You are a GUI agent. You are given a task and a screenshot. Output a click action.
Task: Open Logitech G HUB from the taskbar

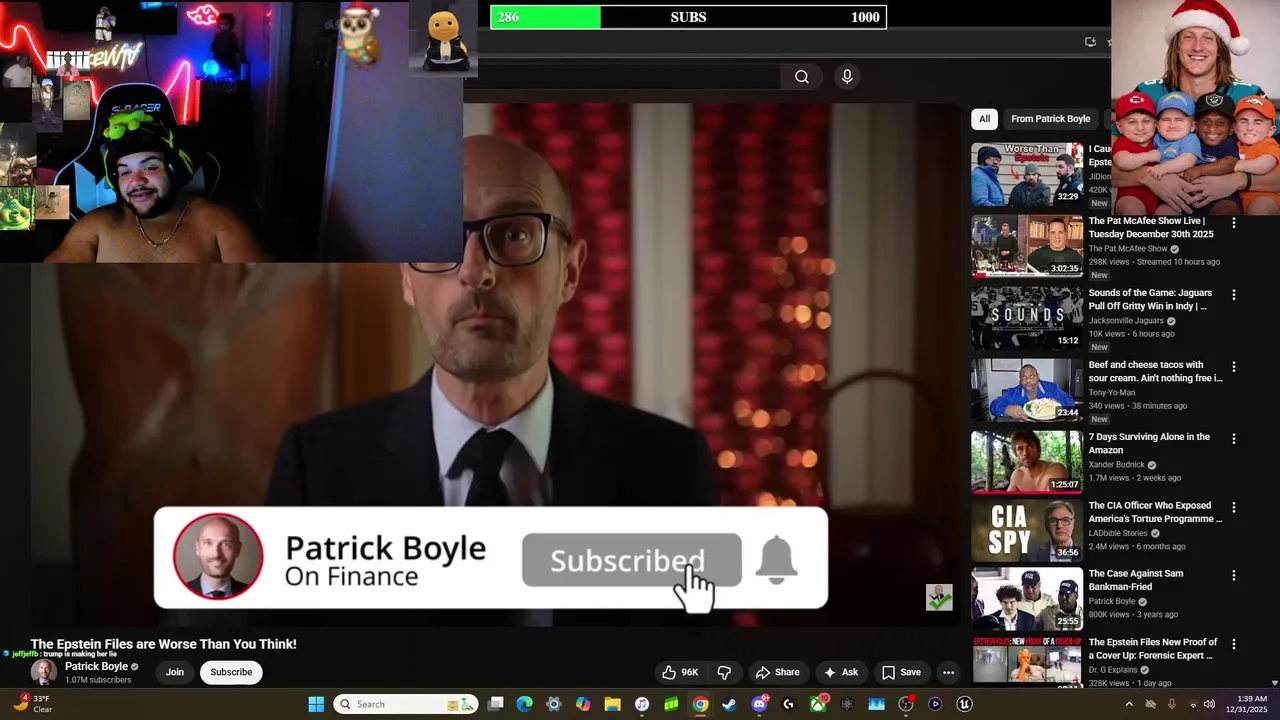pos(788,704)
